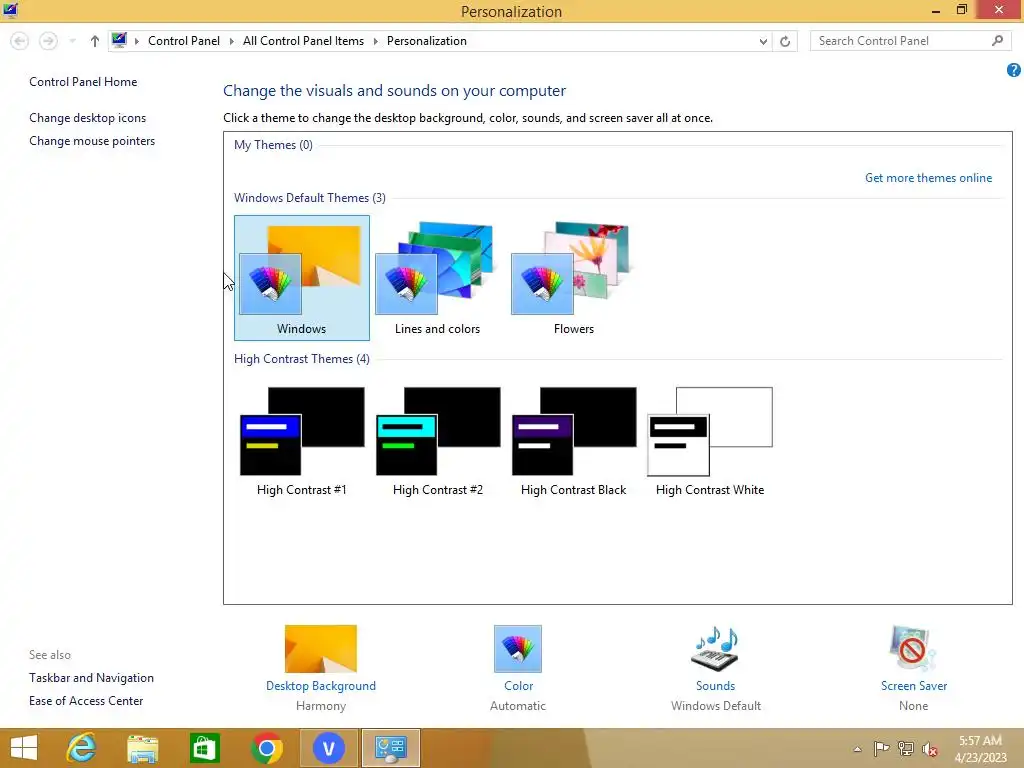The height and width of the screenshot is (768, 1024).
Task: Click the Desktop Background link
Action: click(321, 686)
